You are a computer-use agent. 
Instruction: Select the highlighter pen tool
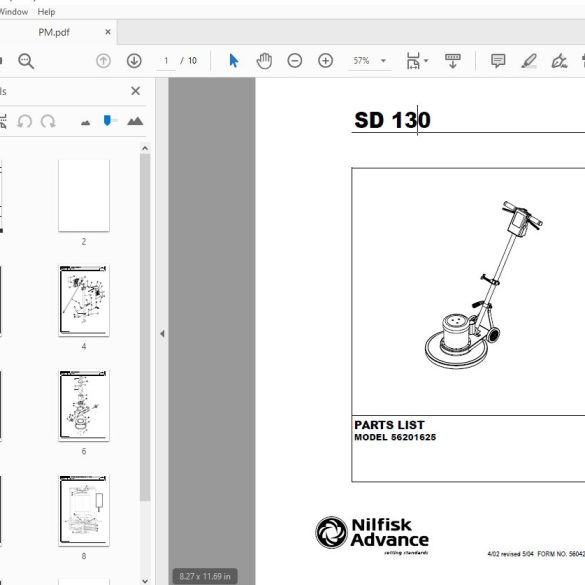(x=529, y=61)
